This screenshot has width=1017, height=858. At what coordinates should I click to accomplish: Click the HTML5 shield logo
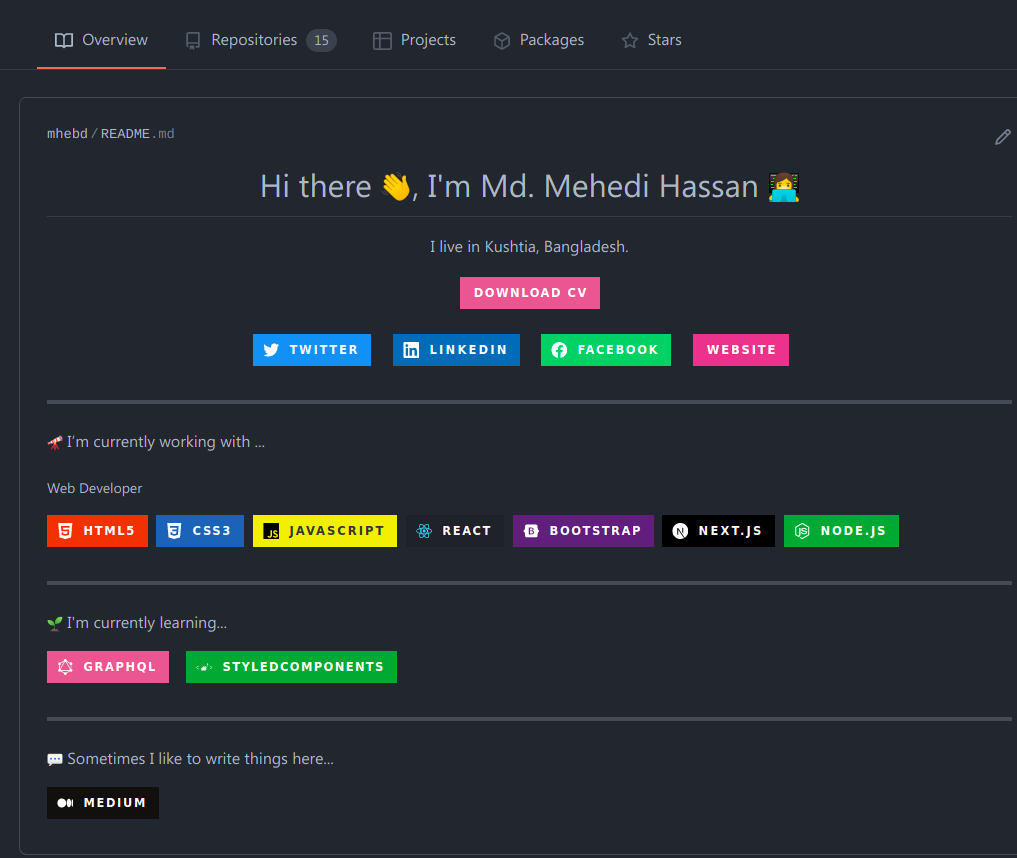pos(66,531)
